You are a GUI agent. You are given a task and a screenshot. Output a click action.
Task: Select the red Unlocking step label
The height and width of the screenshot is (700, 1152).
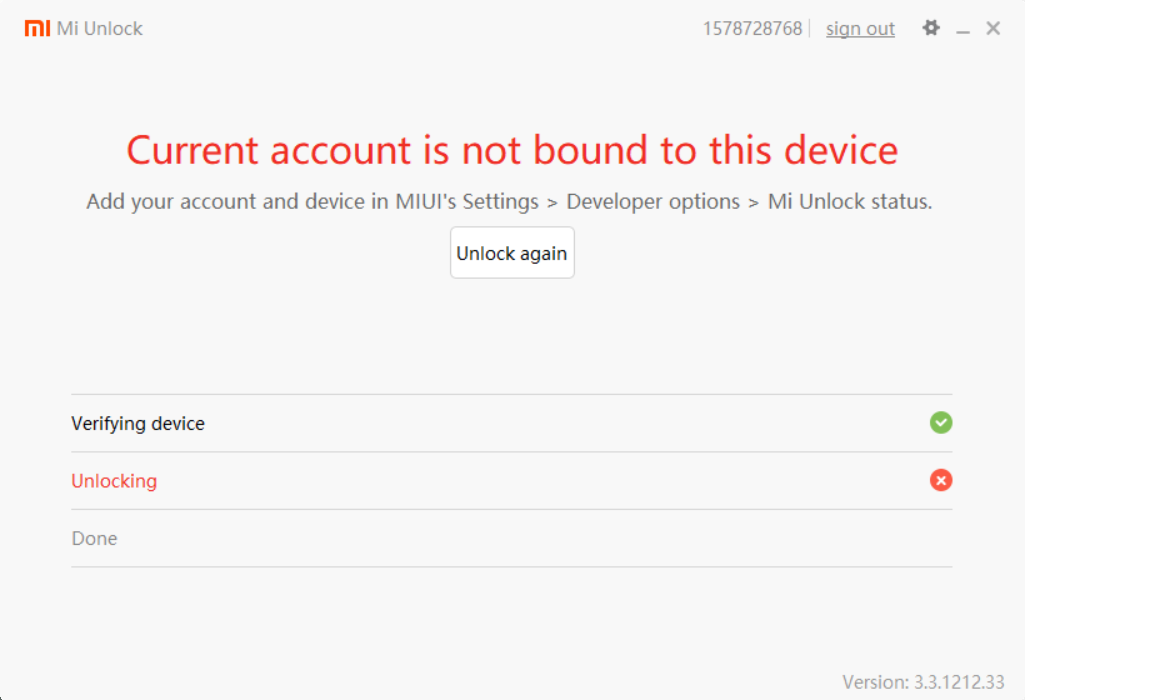tap(114, 481)
